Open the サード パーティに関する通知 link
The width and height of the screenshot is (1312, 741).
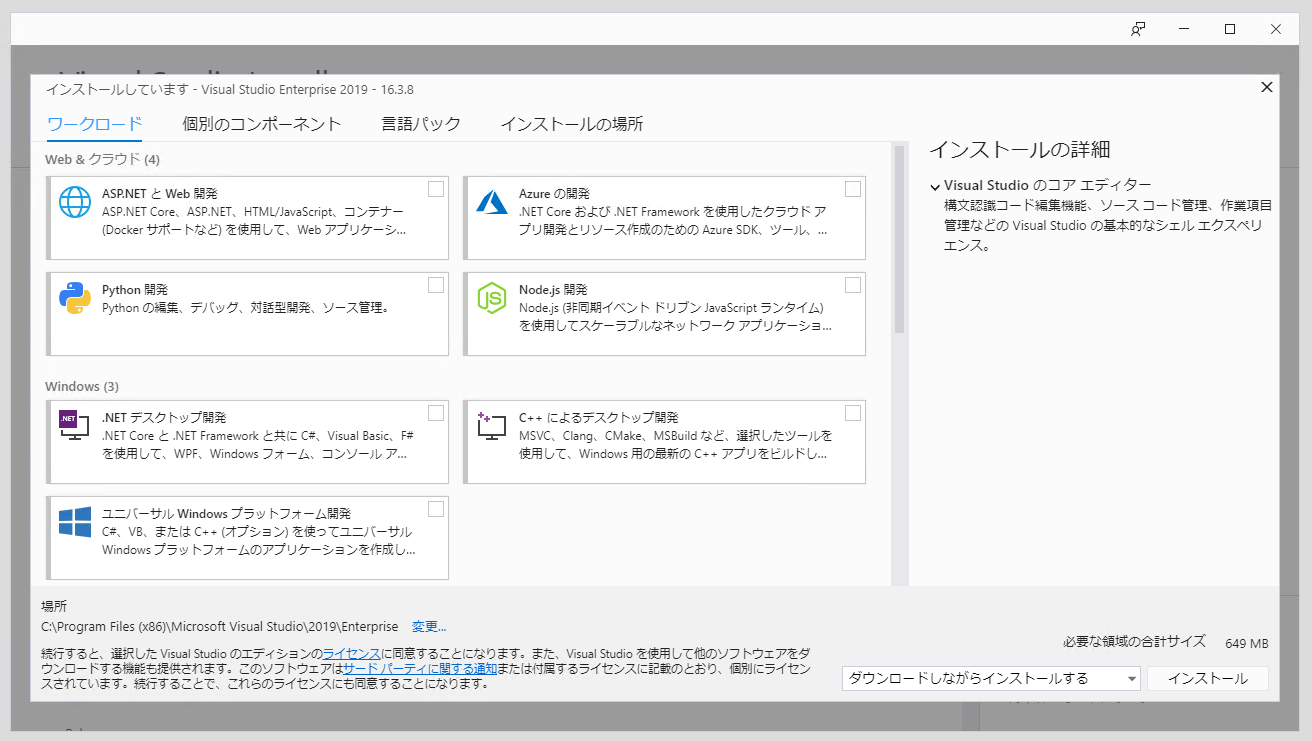(x=420, y=668)
